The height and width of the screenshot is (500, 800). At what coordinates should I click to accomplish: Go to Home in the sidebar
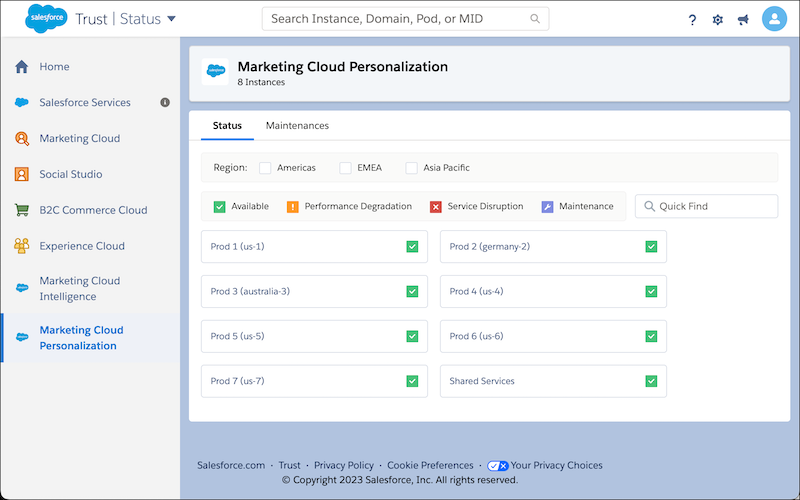(55, 66)
